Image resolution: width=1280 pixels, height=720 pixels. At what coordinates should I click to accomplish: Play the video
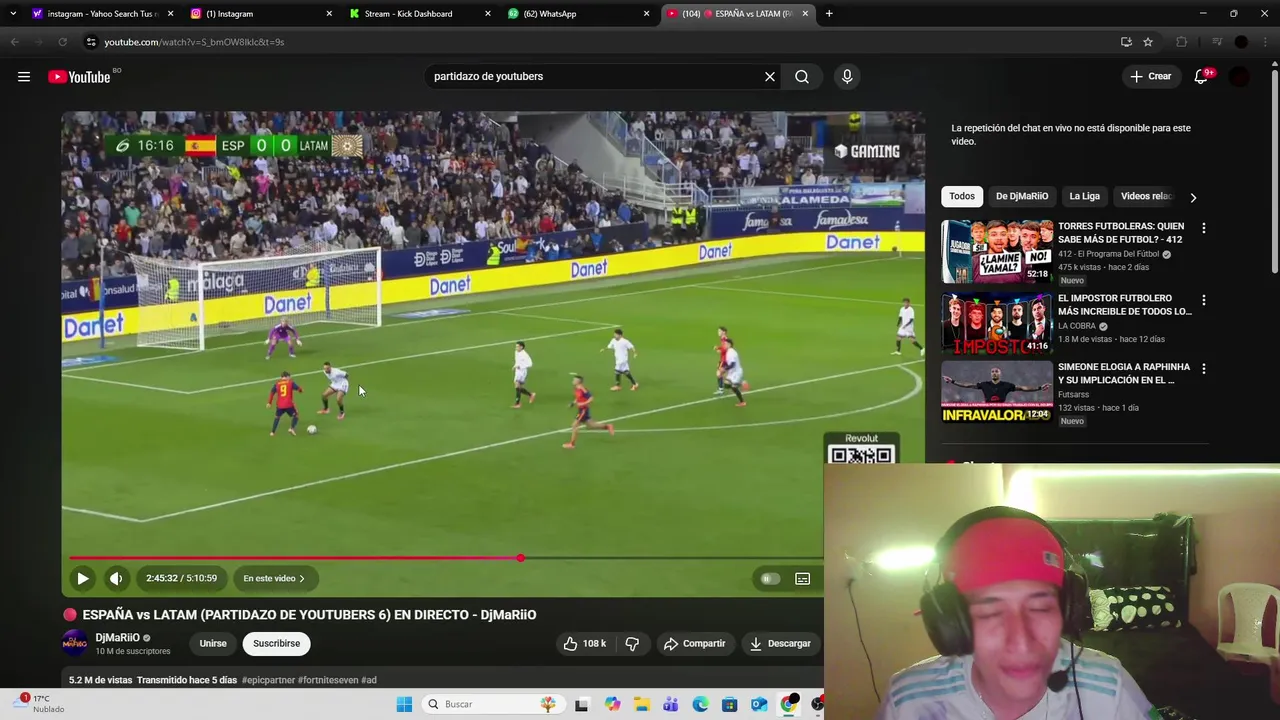coord(83,578)
